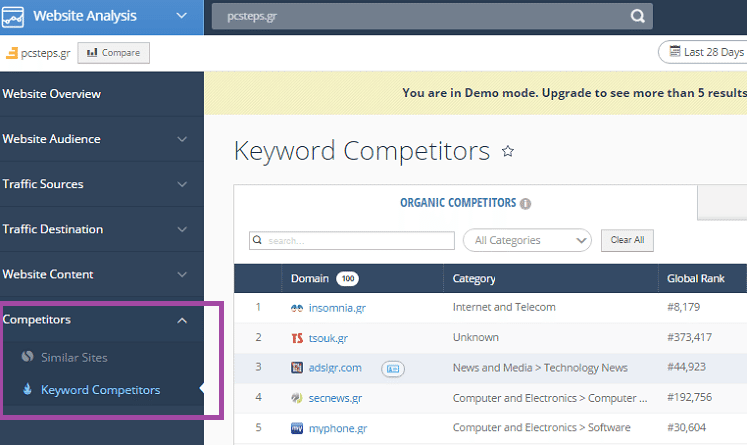The width and height of the screenshot is (747, 445).
Task: Click the Organic Competitors info icon
Action: (525, 204)
